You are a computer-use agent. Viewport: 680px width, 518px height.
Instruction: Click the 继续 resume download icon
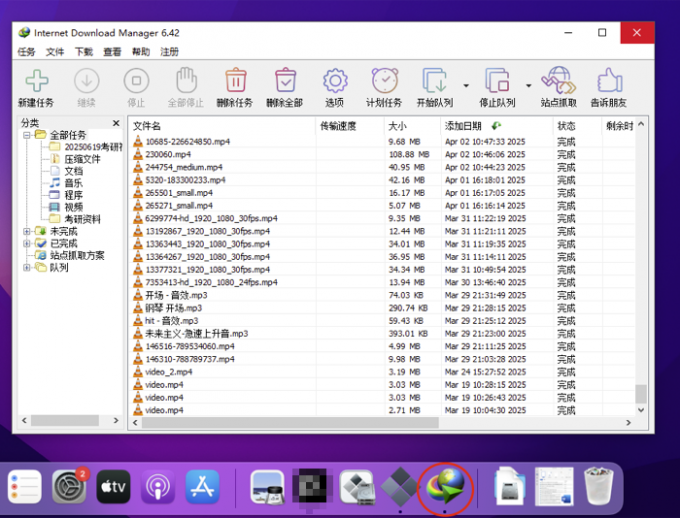click(87, 81)
